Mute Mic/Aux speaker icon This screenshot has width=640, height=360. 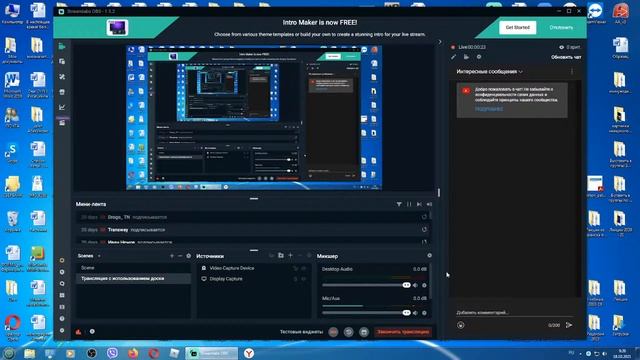[x=416, y=313]
